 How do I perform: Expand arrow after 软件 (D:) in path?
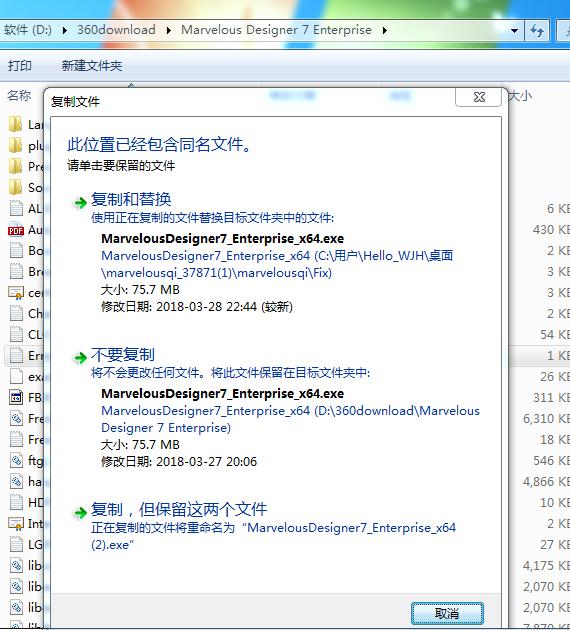(65, 30)
